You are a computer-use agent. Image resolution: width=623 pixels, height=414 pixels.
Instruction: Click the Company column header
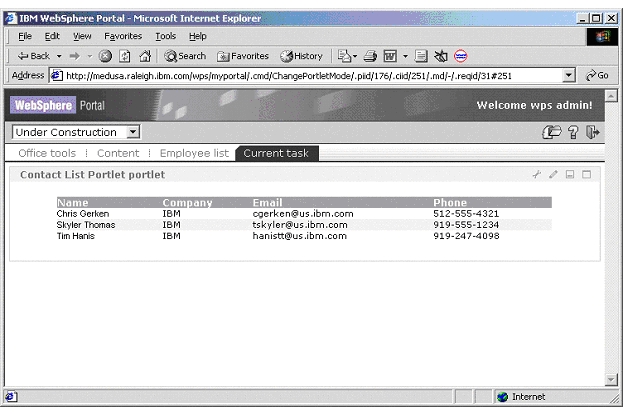188,203
